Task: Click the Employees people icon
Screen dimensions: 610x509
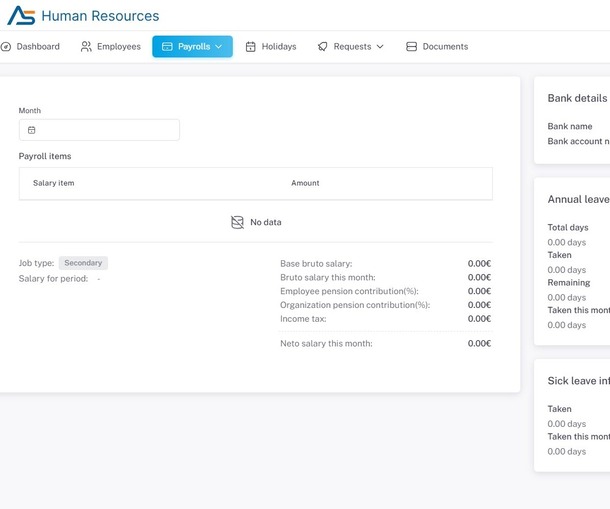Action: point(87,47)
